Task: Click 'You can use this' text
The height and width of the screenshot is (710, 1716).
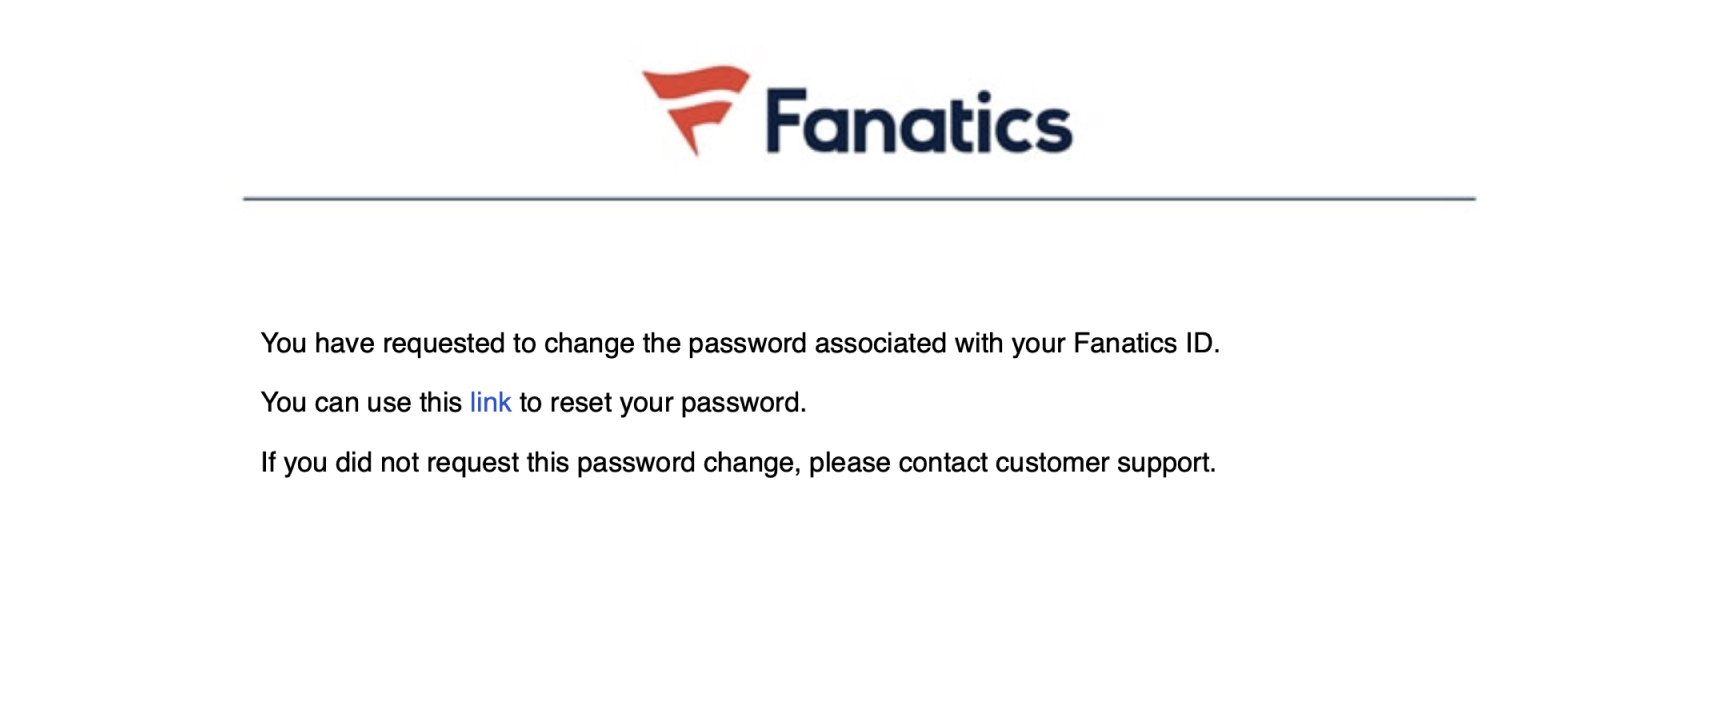Action: (x=361, y=402)
